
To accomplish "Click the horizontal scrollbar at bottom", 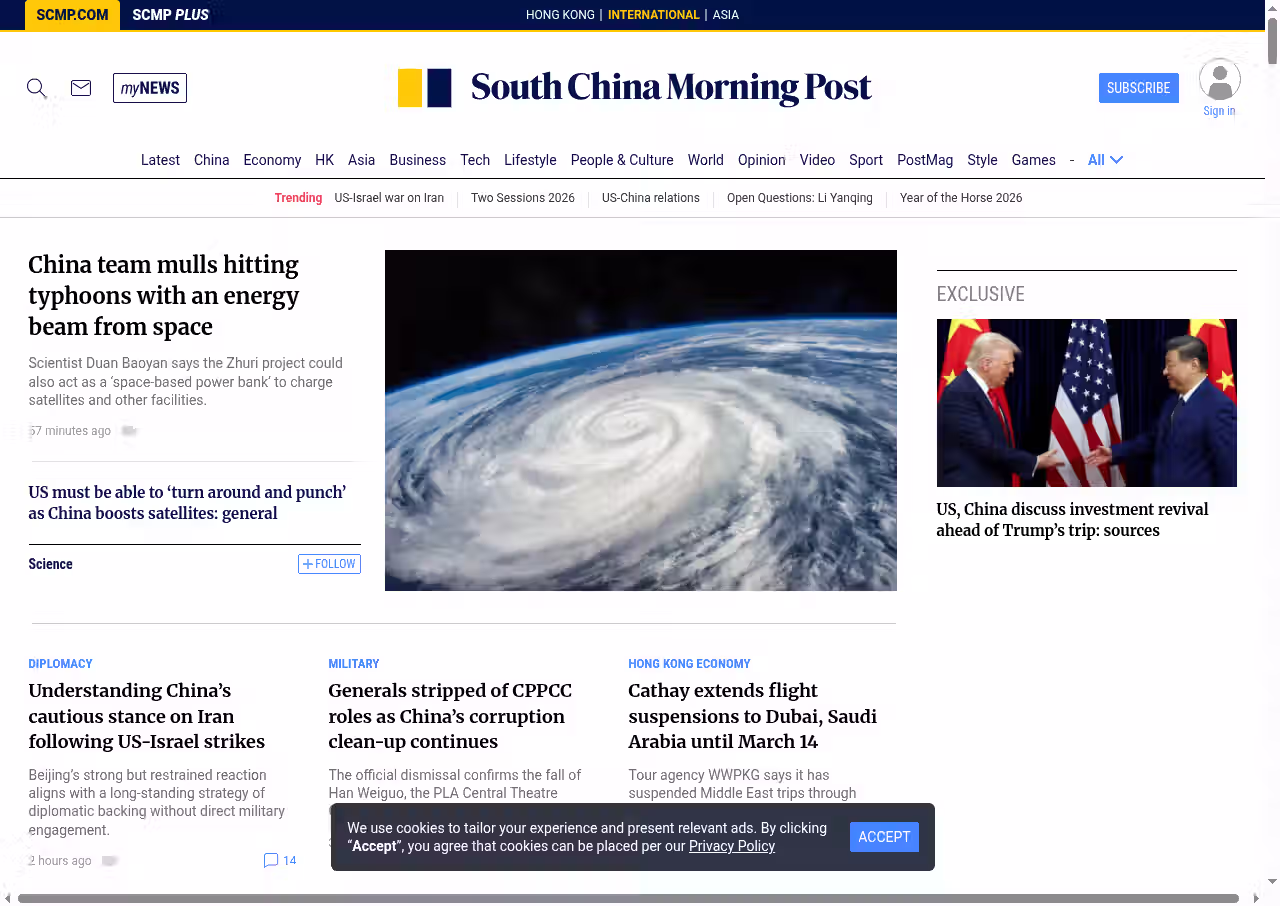I will click(628, 898).
